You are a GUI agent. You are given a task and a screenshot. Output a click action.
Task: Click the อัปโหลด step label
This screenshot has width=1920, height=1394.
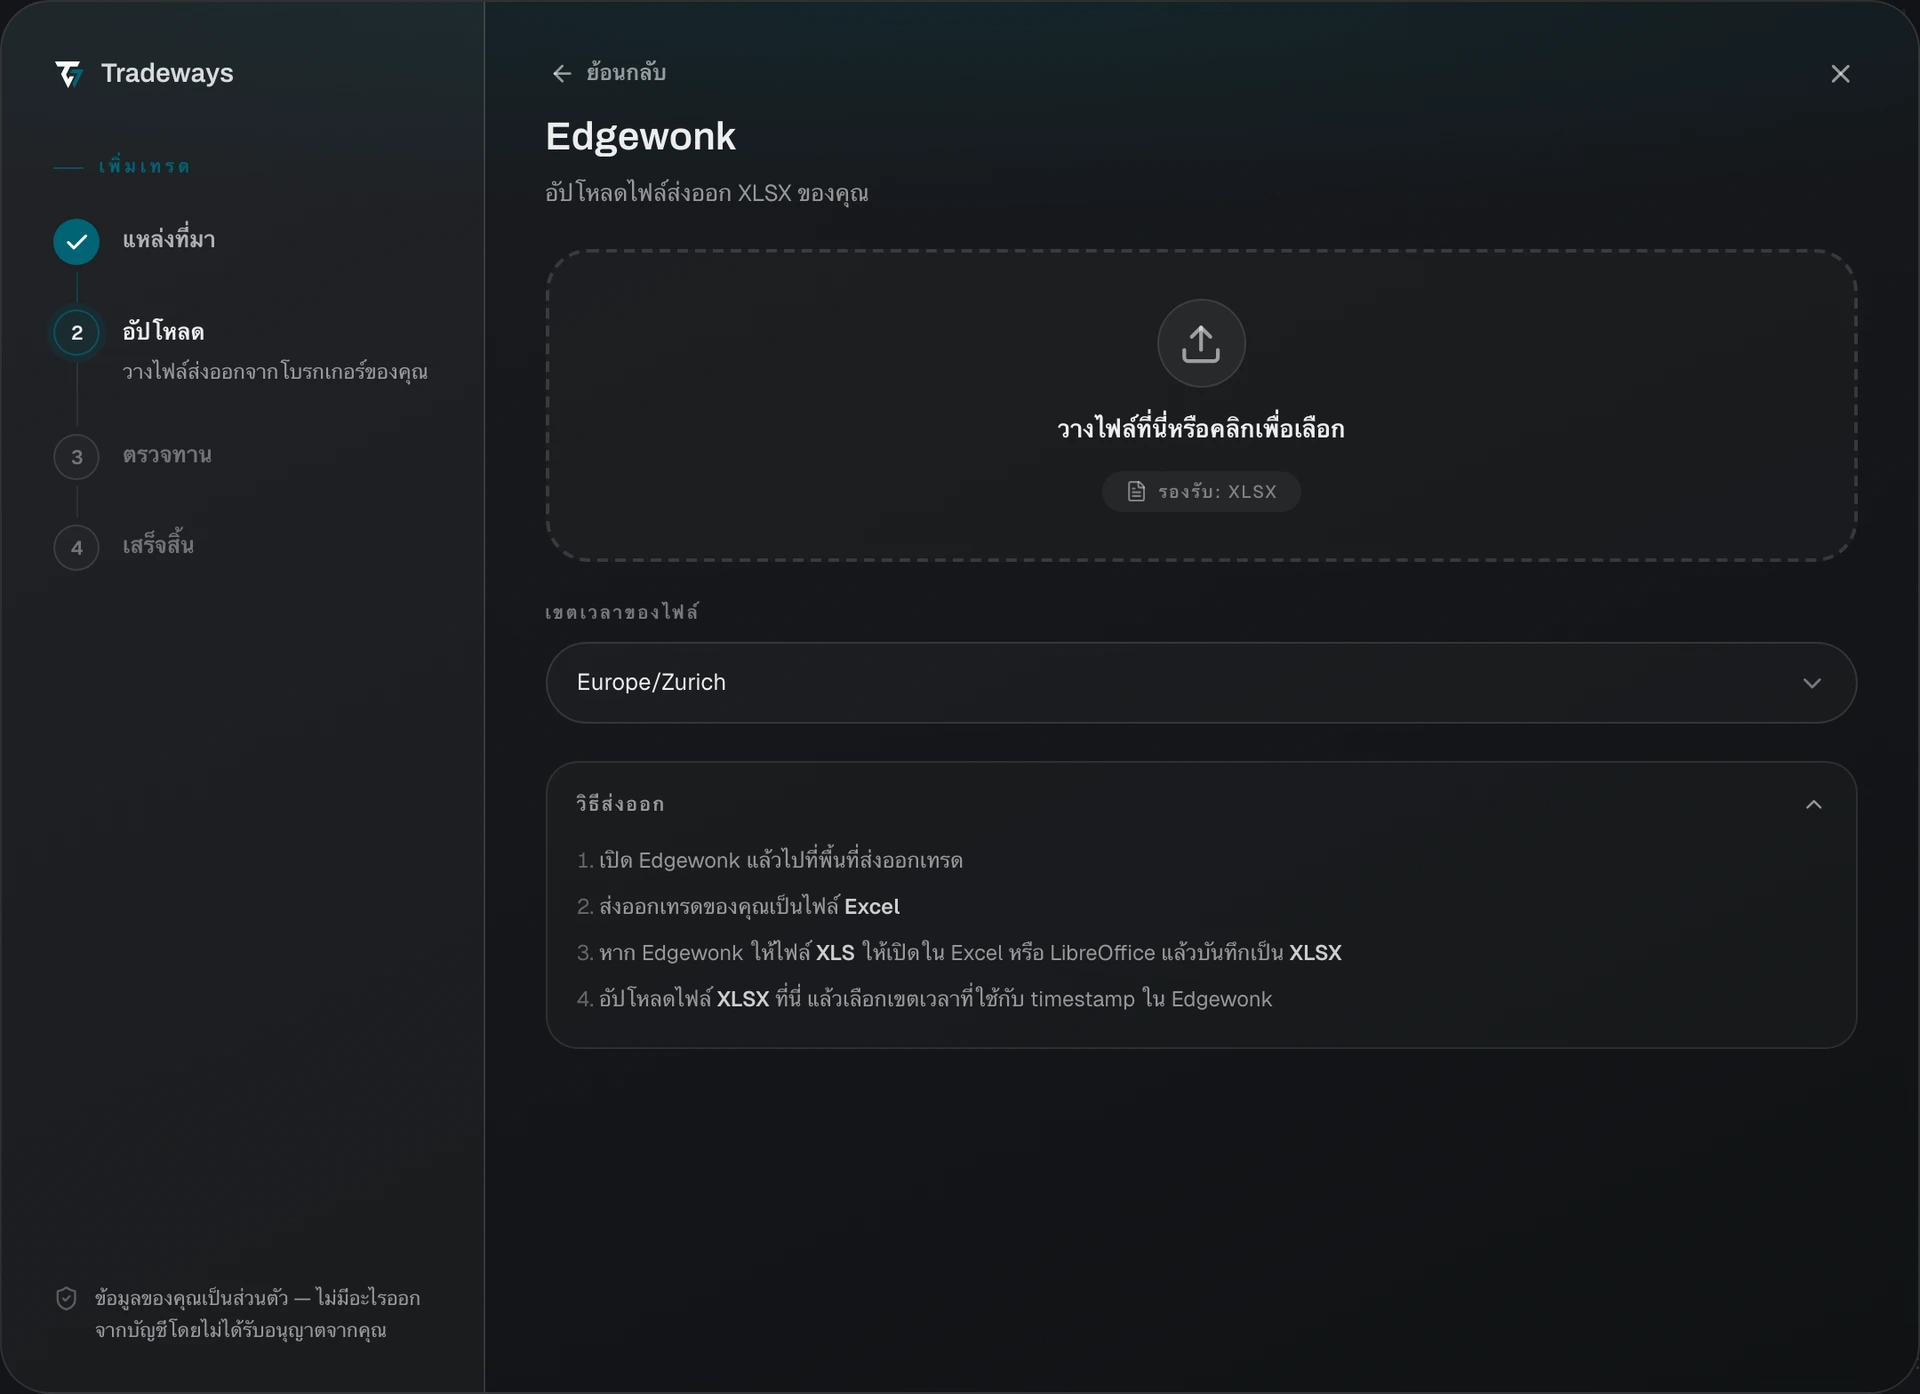pos(163,332)
